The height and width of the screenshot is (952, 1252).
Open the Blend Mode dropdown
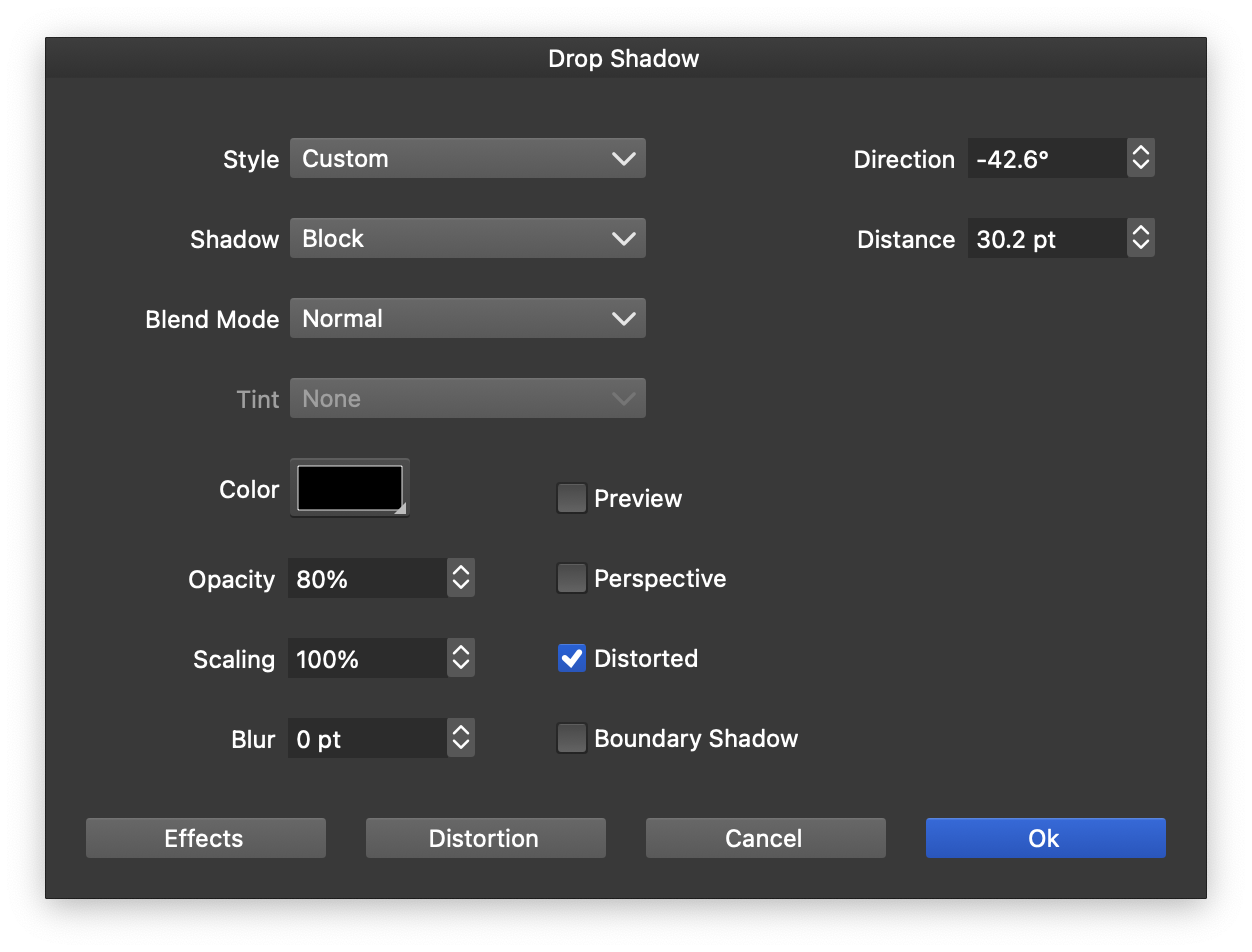[x=467, y=319]
